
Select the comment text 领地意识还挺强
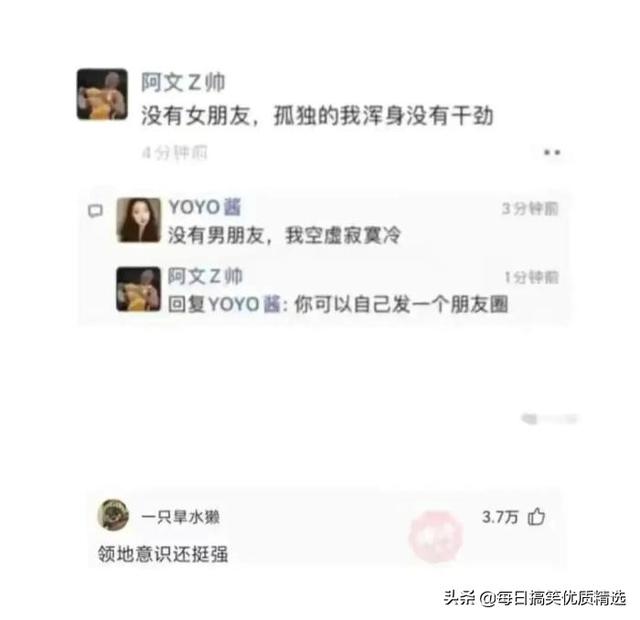pos(163,554)
